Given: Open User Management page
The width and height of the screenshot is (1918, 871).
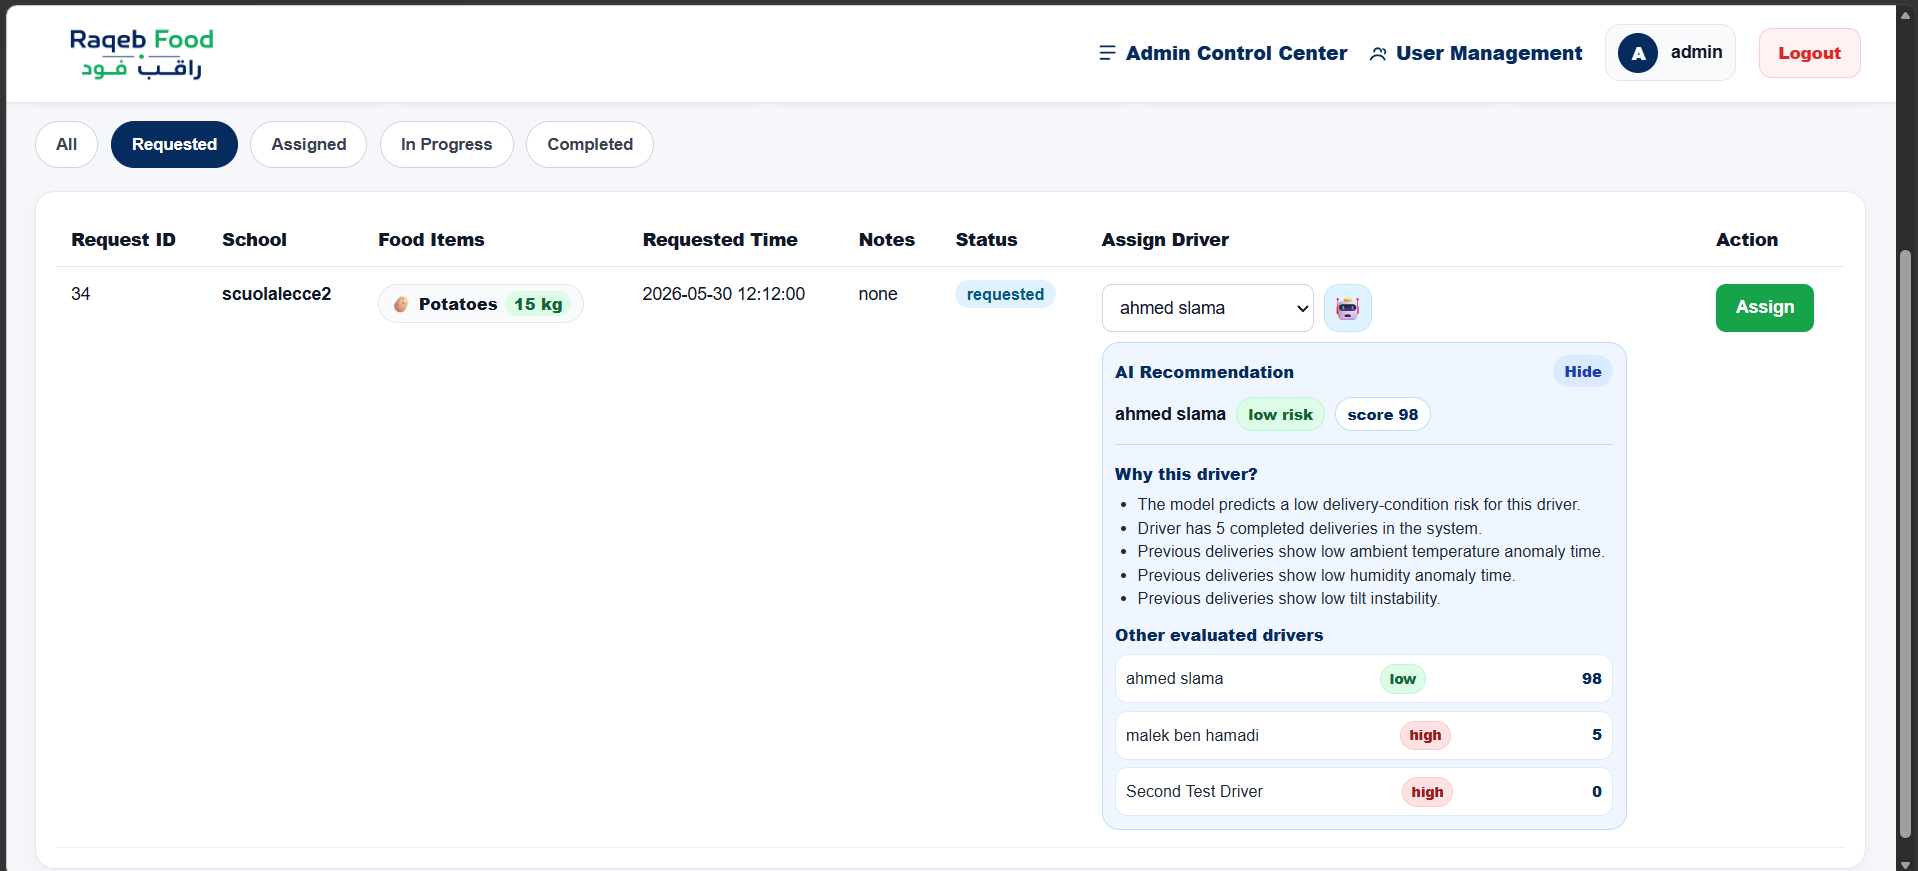Looking at the screenshot, I should coord(1476,53).
